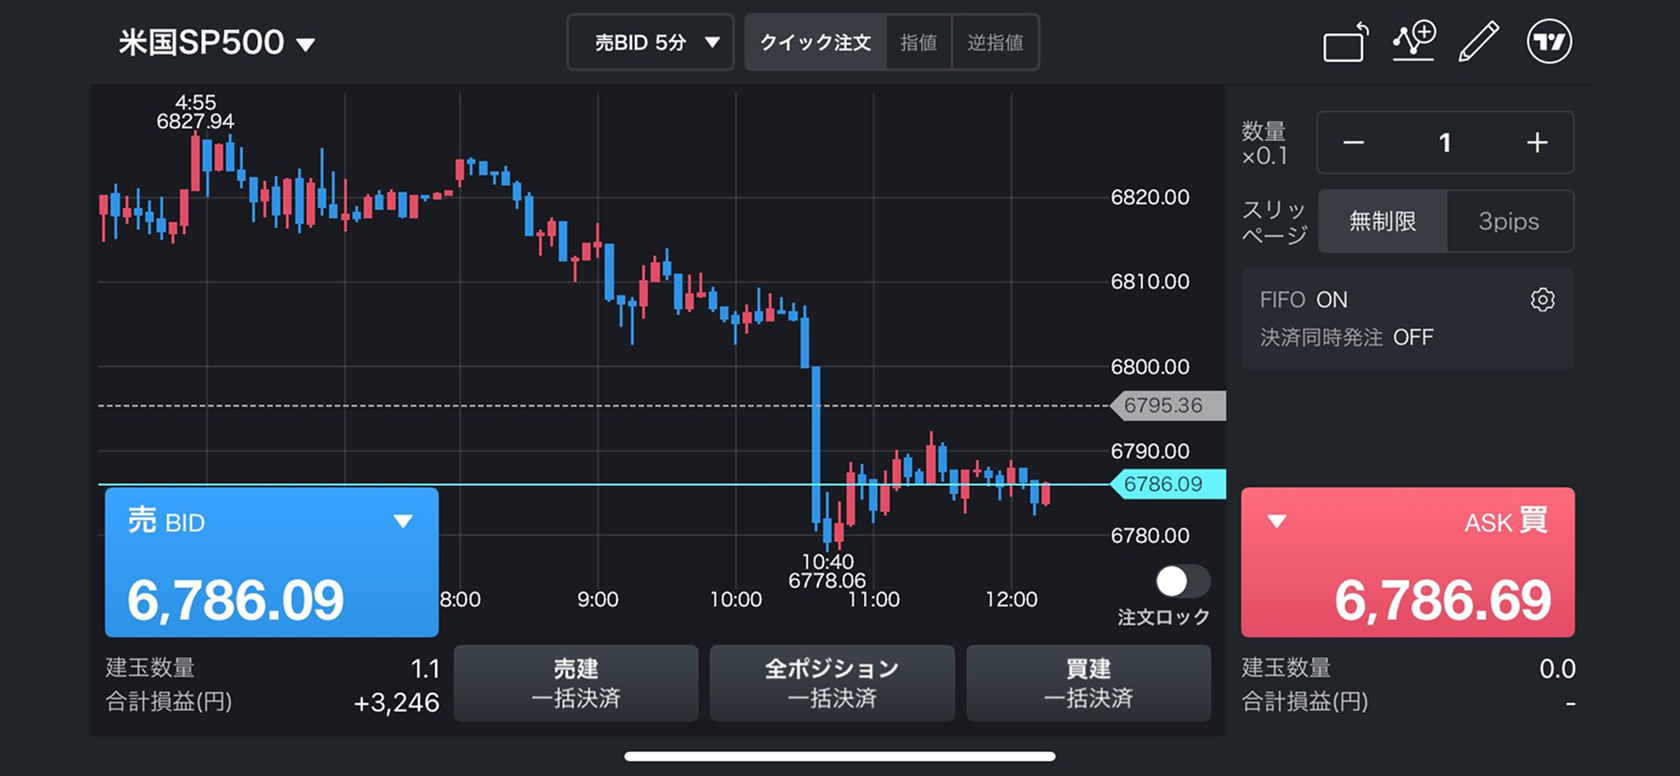
Task: Switch to the 指値 order tab
Action: point(918,43)
